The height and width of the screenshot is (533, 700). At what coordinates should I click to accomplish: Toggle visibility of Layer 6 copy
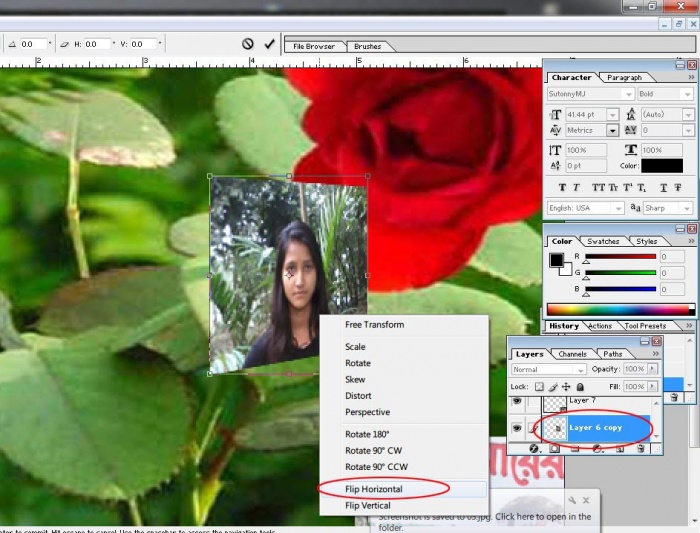517,428
